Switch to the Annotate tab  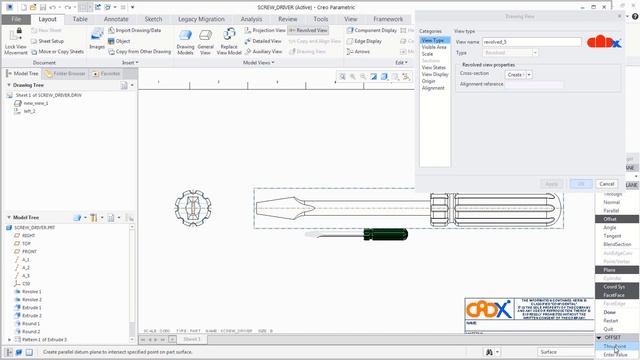[x=116, y=19]
